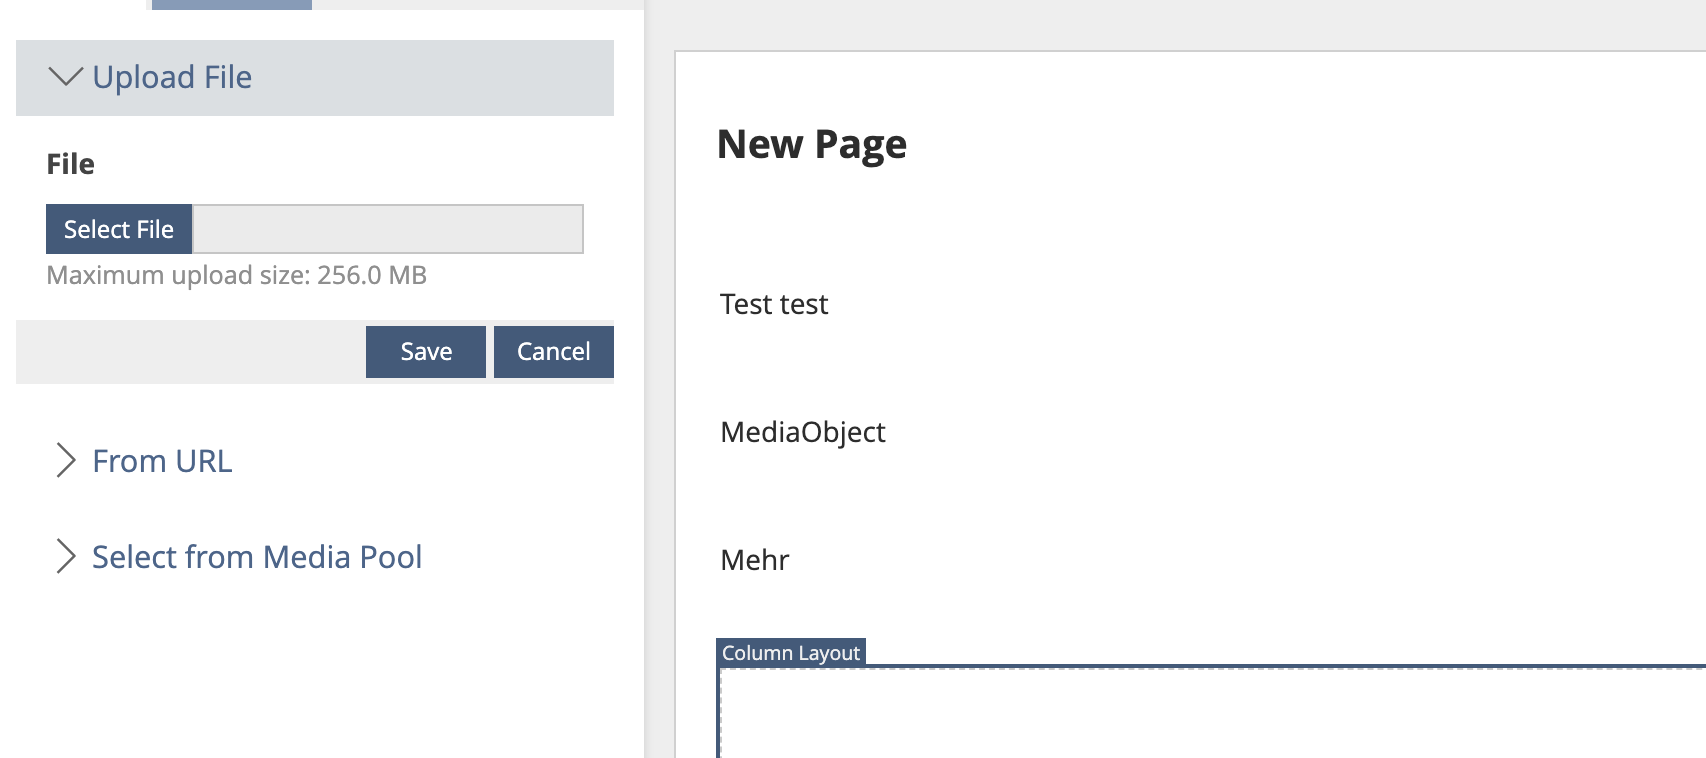Click the Upload File section title

172,77
